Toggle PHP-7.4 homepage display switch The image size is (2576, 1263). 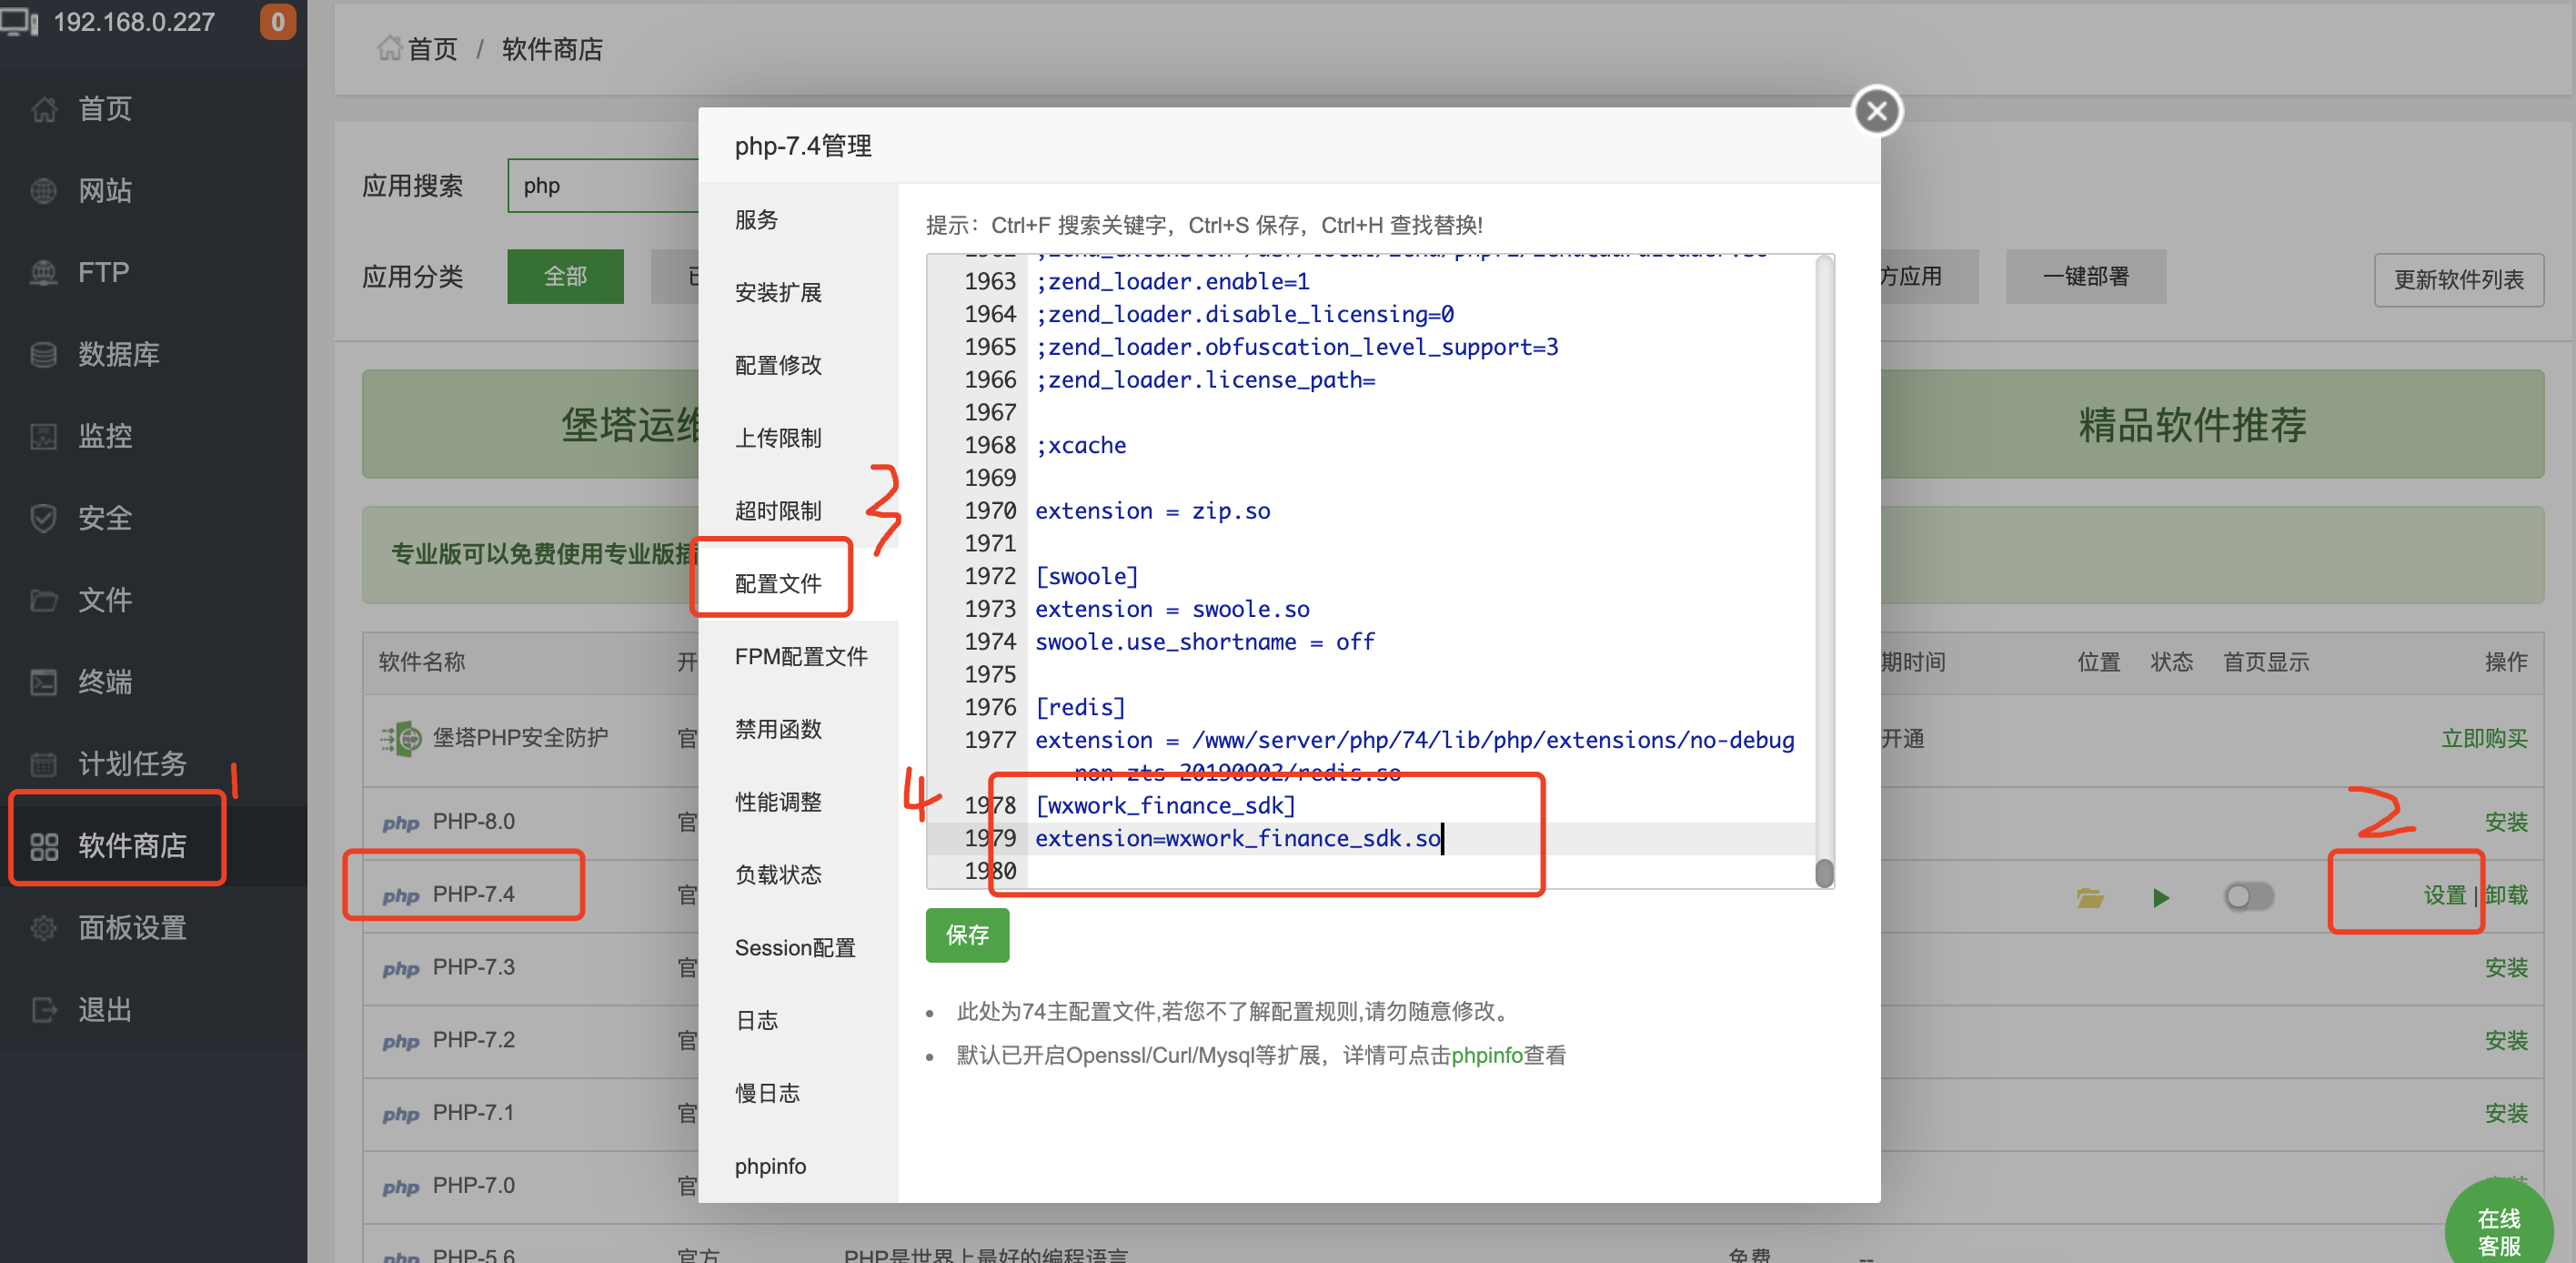pyautogui.click(x=2248, y=896)
